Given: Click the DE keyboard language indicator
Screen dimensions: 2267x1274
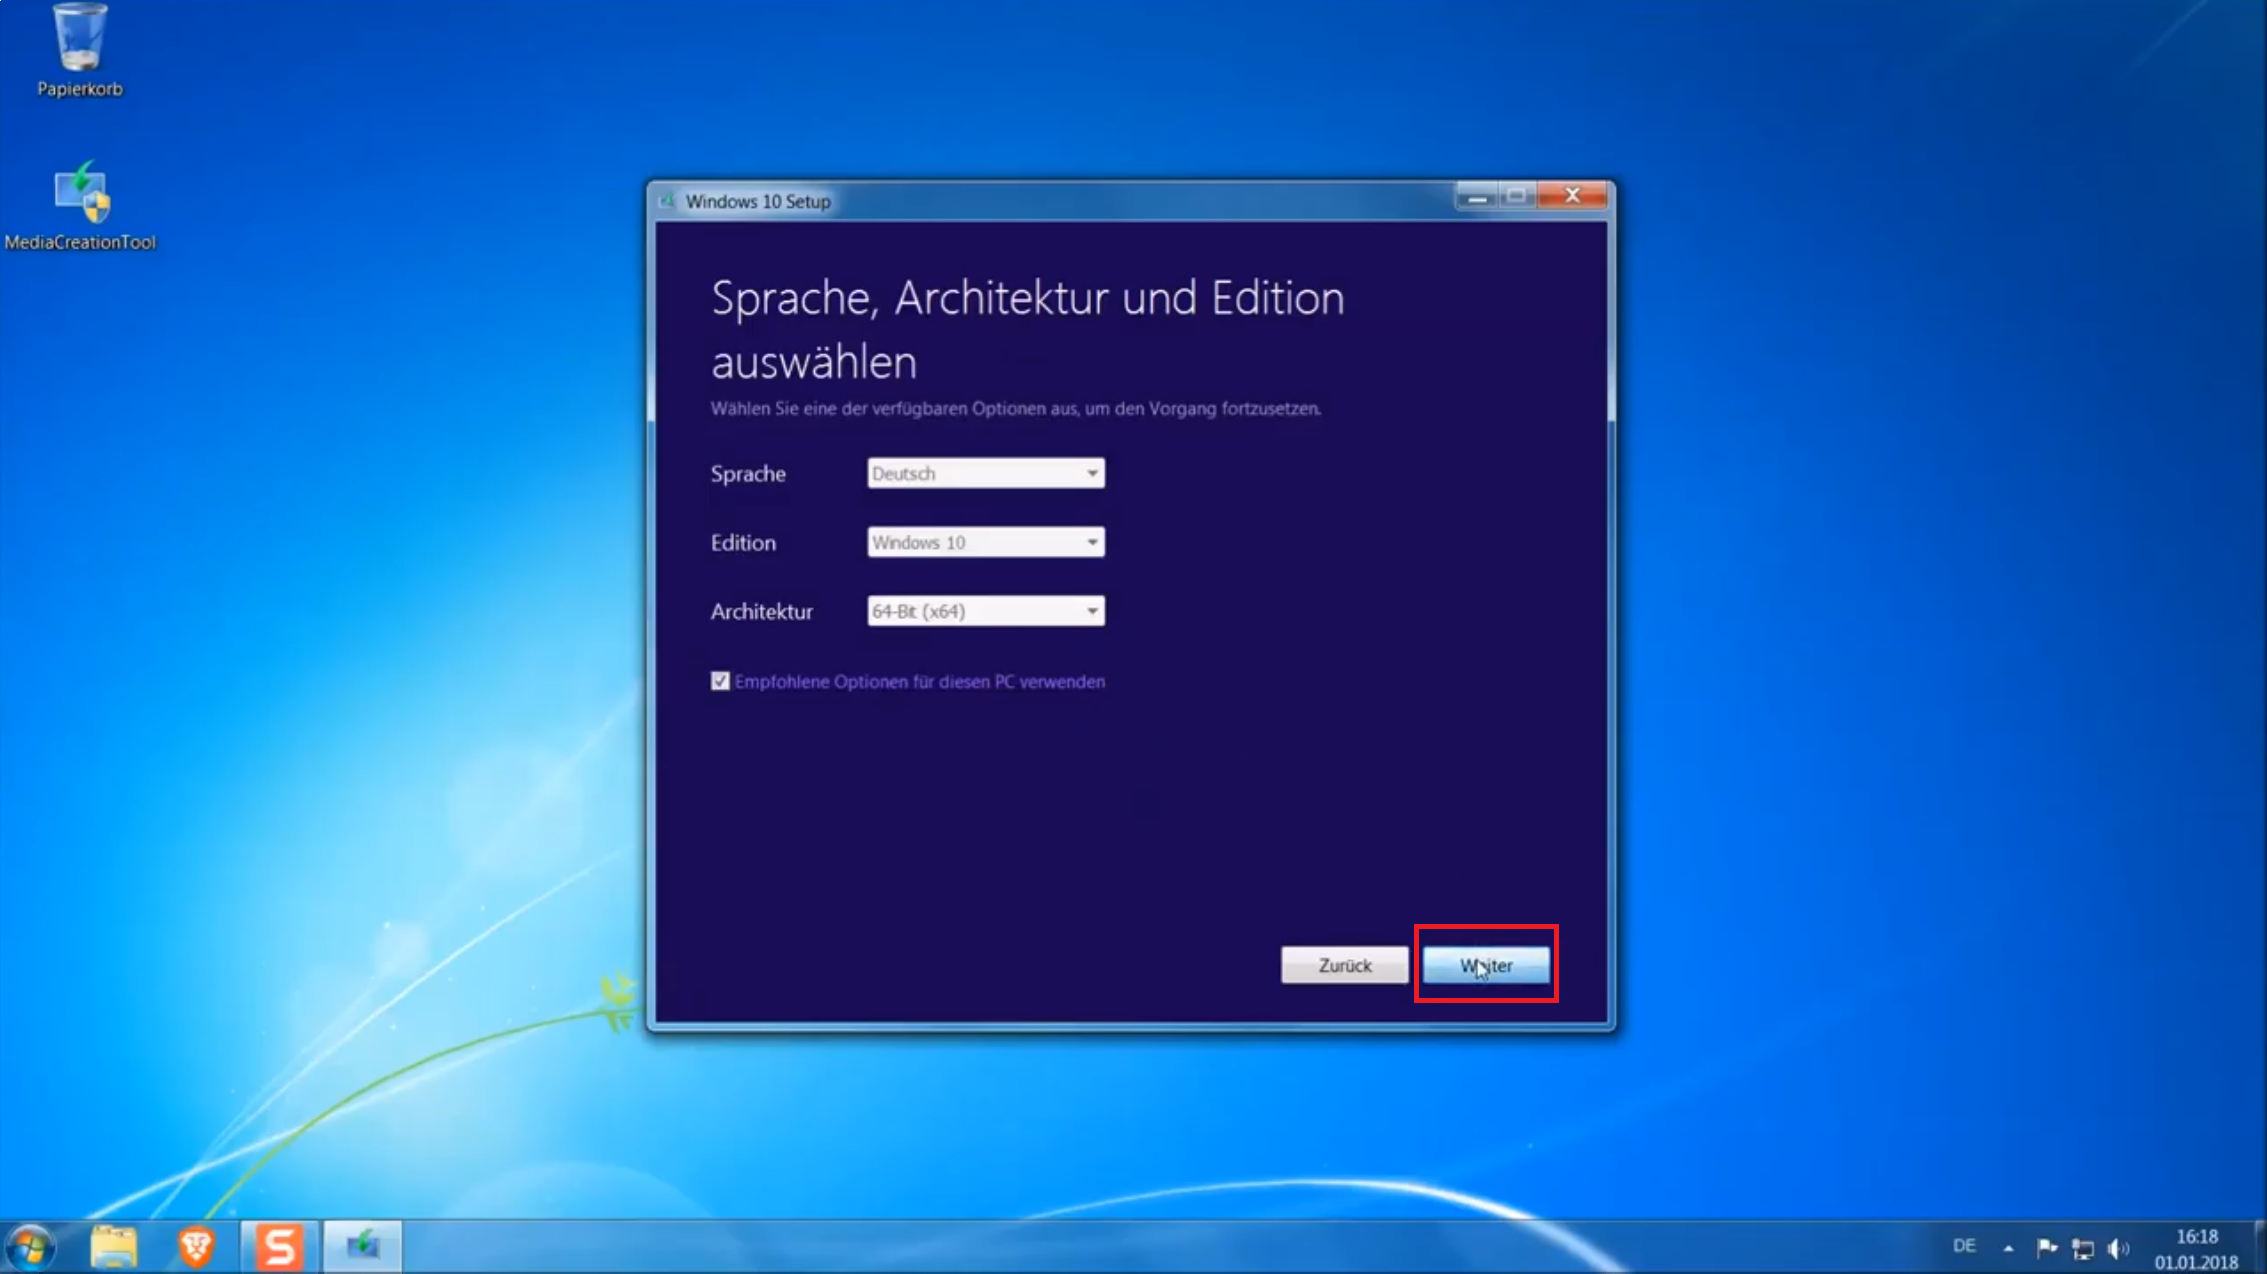Looking at the screenshot, I should (1964, 1246).
